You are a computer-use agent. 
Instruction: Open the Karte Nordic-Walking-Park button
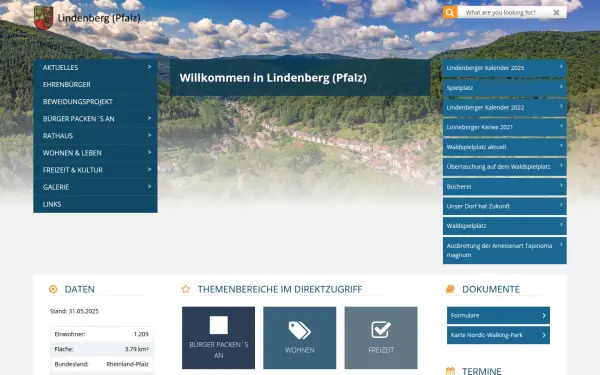coord(498,335)
